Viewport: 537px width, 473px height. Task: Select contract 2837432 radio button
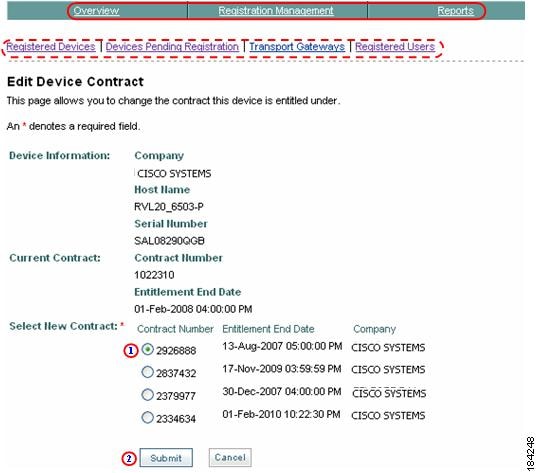(148, 372)
